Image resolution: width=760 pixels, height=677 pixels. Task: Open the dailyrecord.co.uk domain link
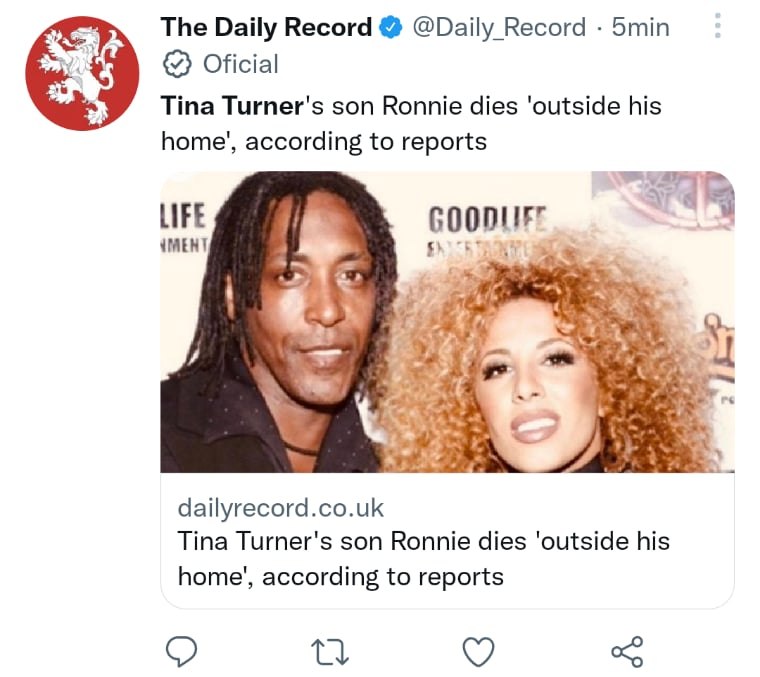[281, 508]
